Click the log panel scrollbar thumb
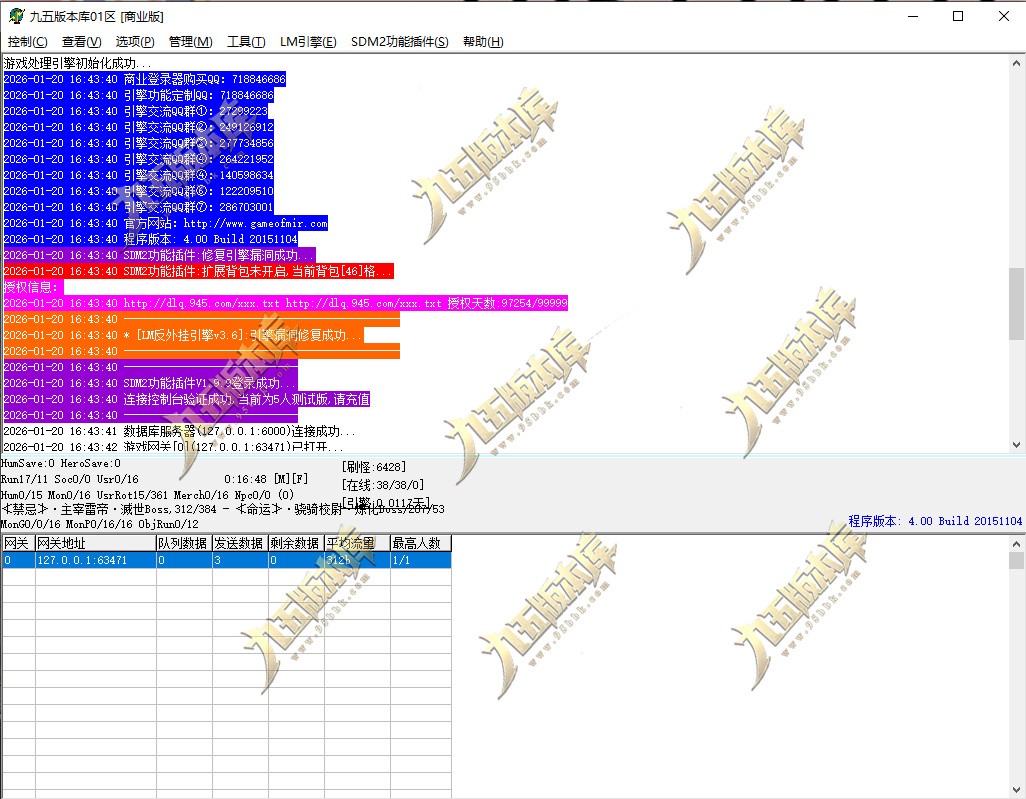The height and width of the screenshot is (799, 1026). coord(1016,303)
